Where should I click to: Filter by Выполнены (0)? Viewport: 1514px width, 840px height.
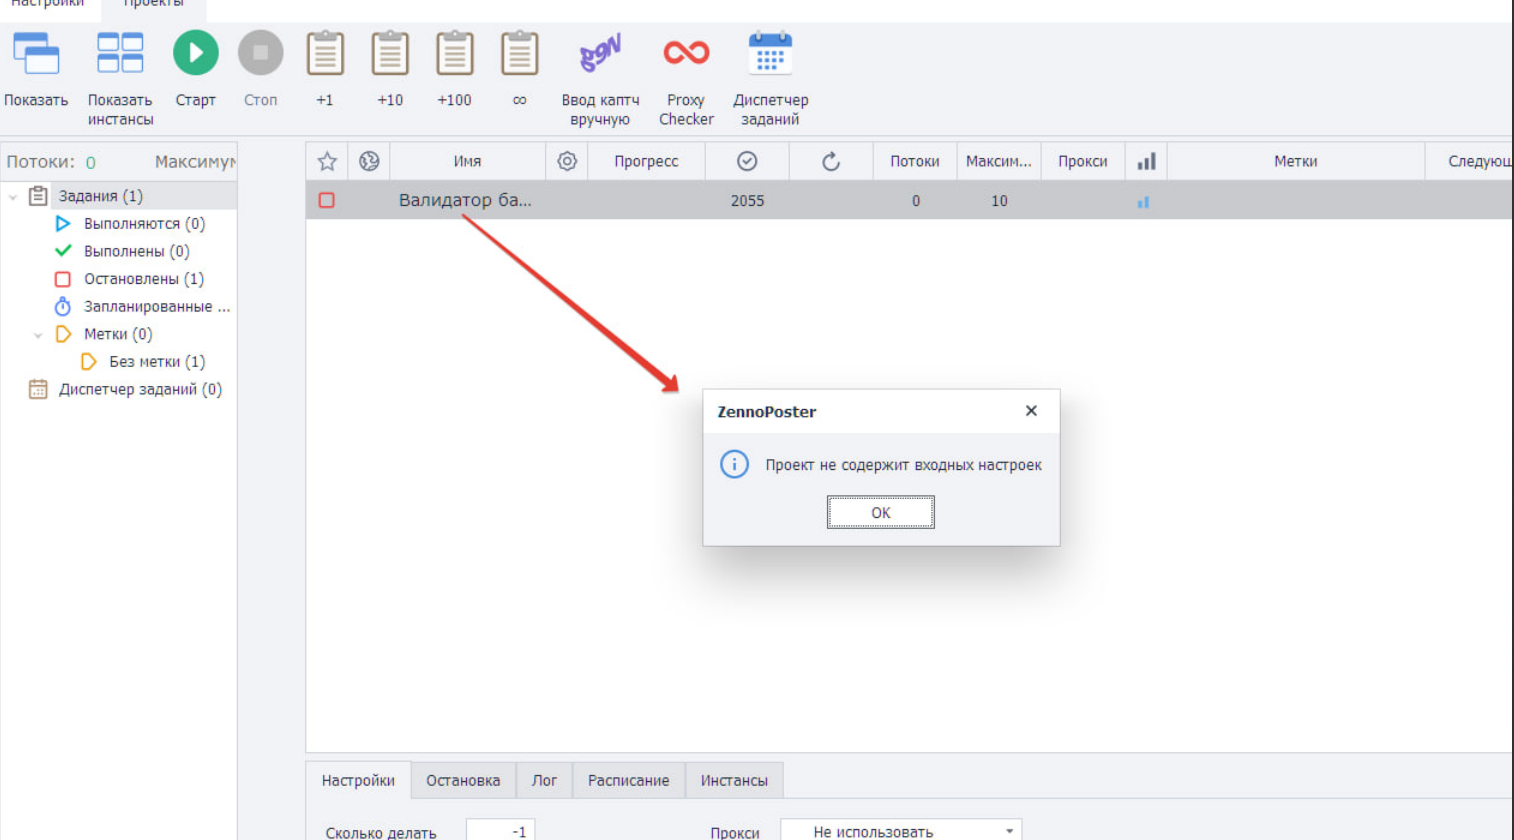click(136, 251)
